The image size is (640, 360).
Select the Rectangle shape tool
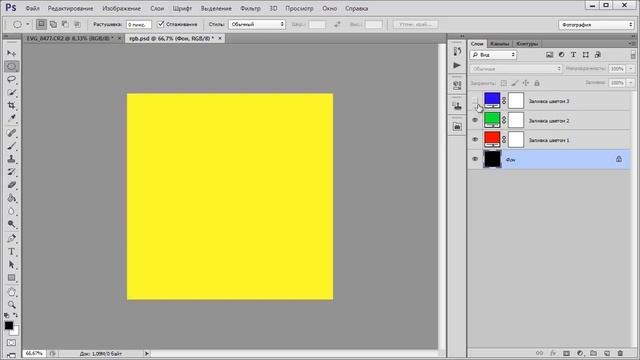11,278
